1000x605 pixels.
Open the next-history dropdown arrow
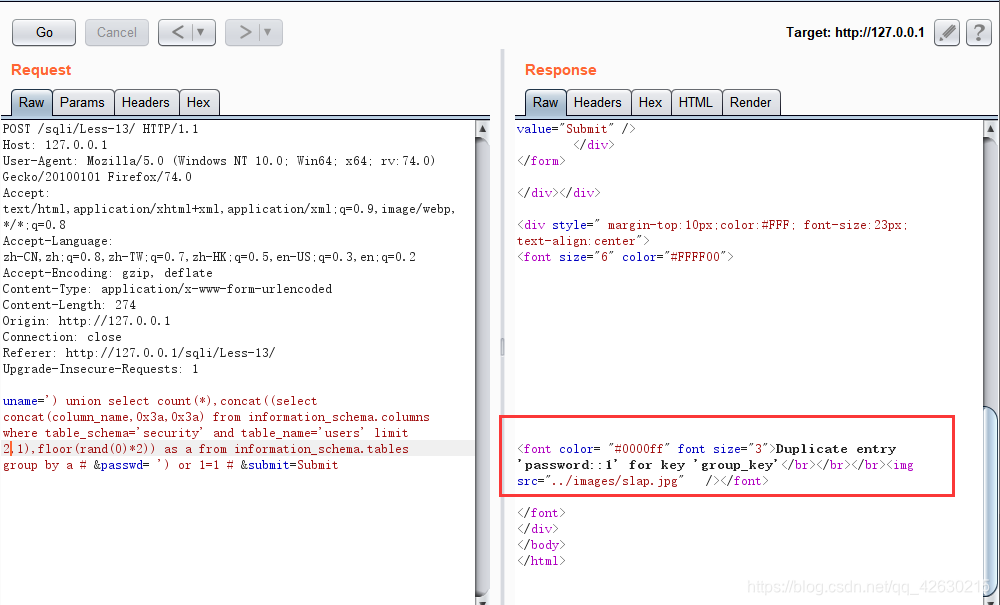[x=268, y=33]
